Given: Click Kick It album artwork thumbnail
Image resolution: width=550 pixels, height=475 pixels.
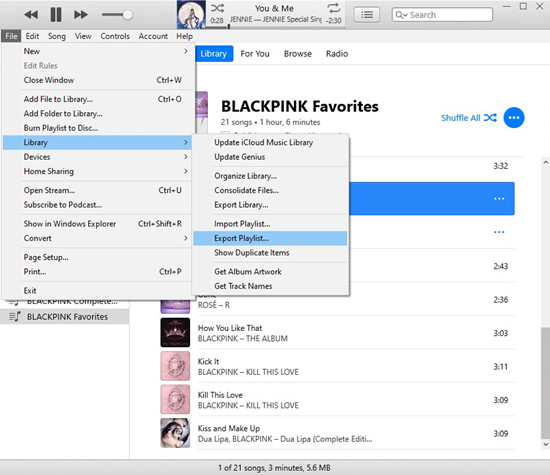Looking at the screenshot, I should click(x=175, y=366).
